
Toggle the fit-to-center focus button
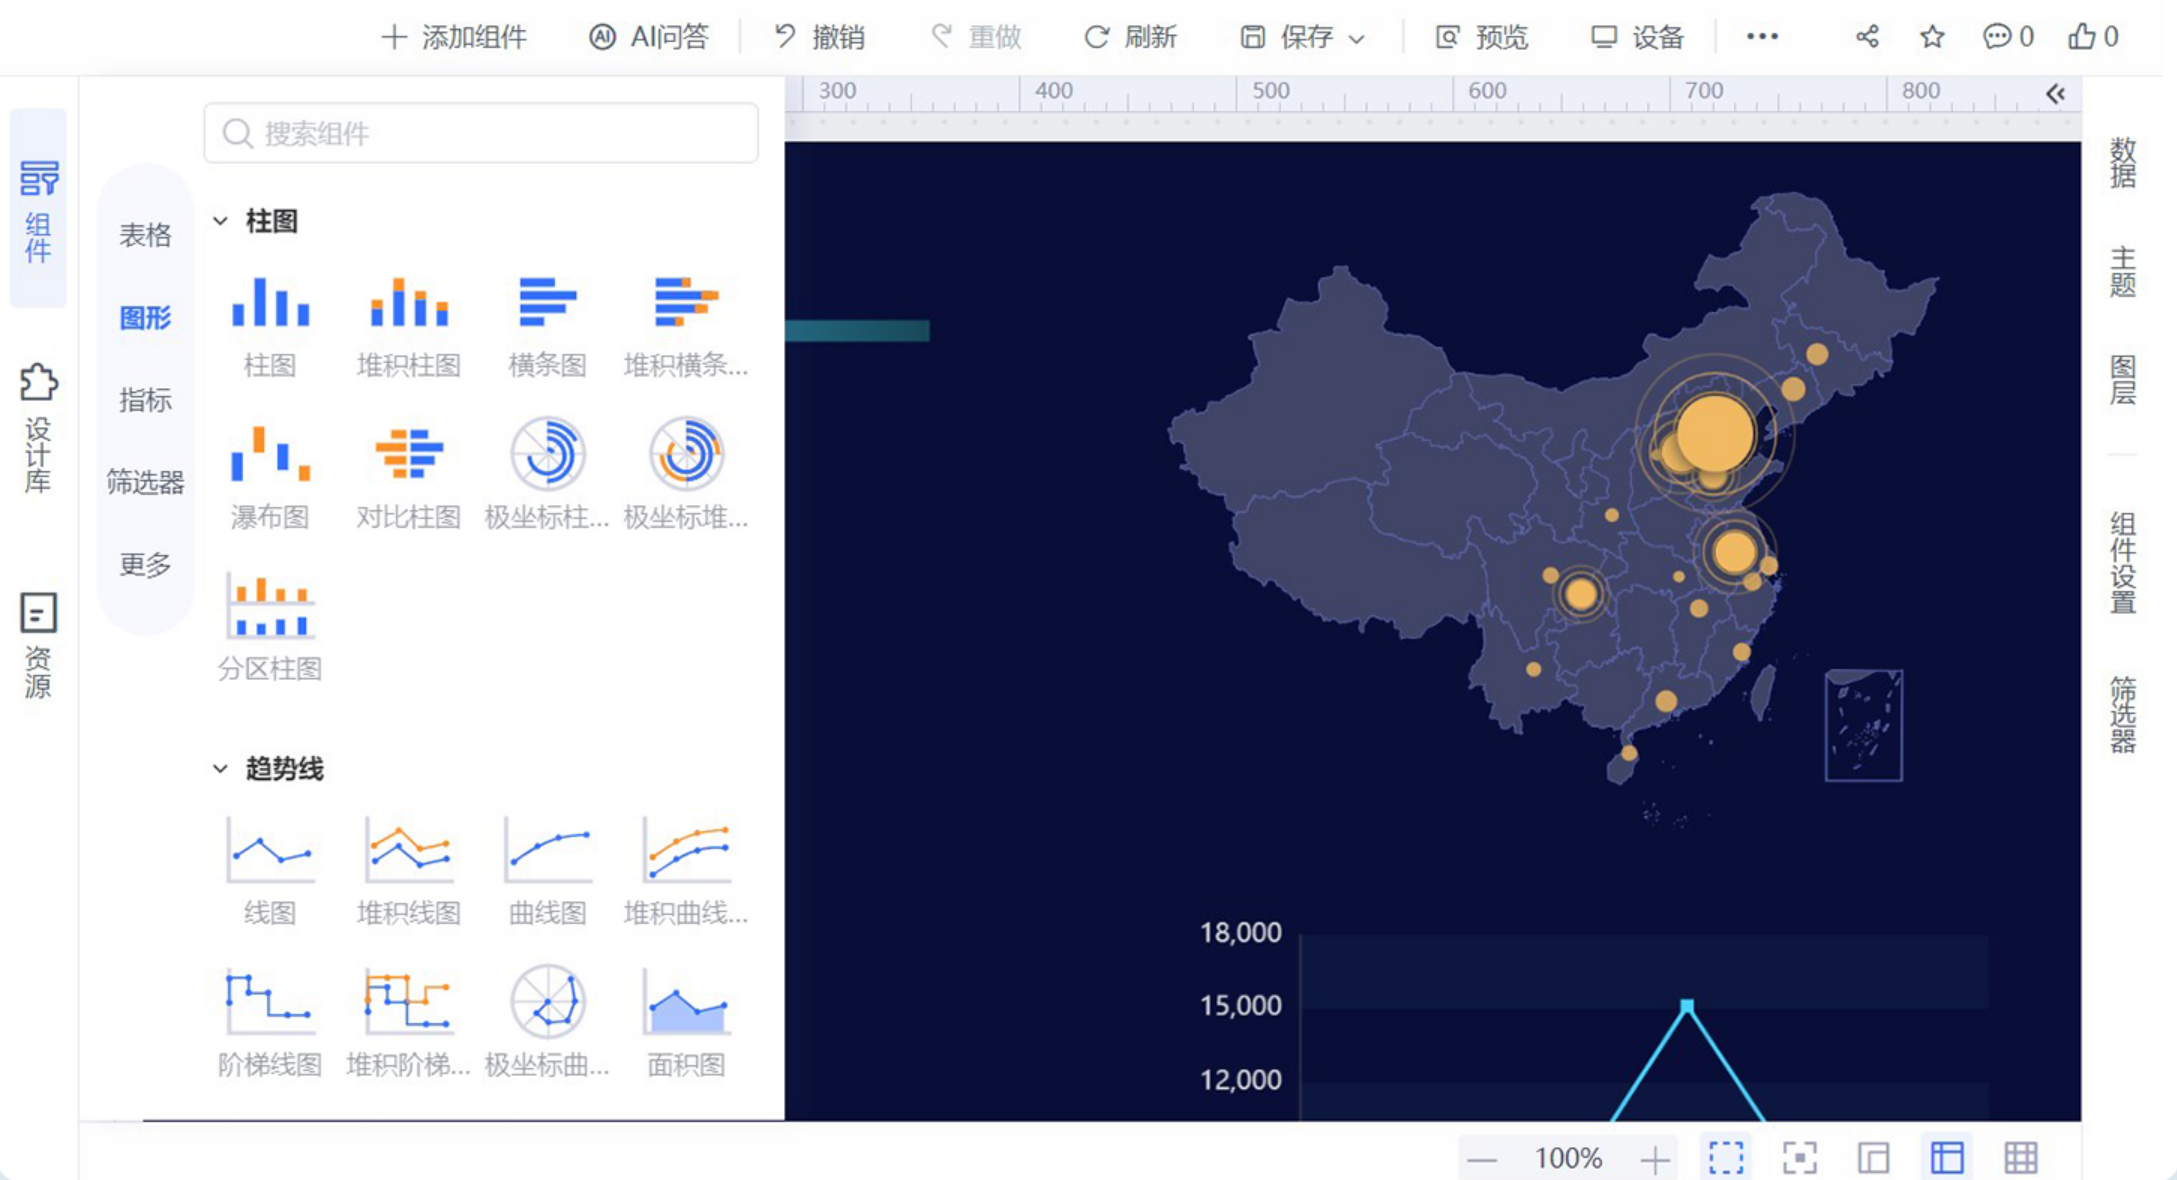pyautogui.click(x=1799, y=1158)
